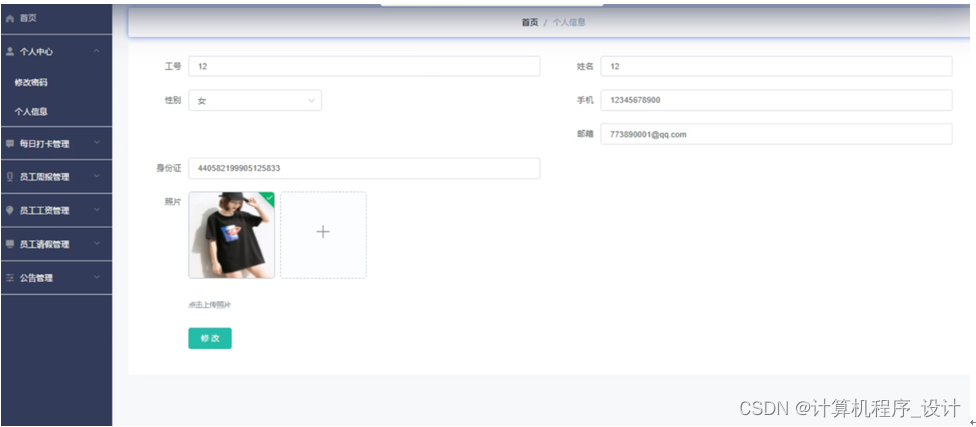
Task: Open the 员工请假管理 menu
Action: click(57, 244)
